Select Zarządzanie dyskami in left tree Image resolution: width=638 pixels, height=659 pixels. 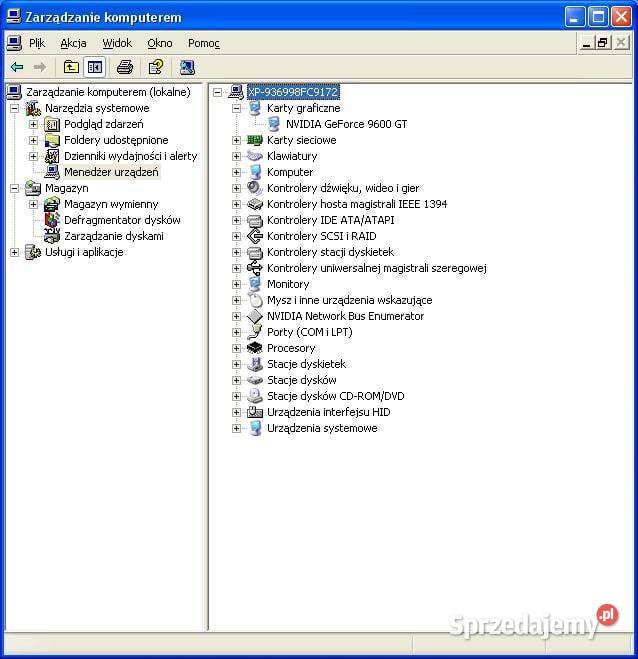point(113,236)
